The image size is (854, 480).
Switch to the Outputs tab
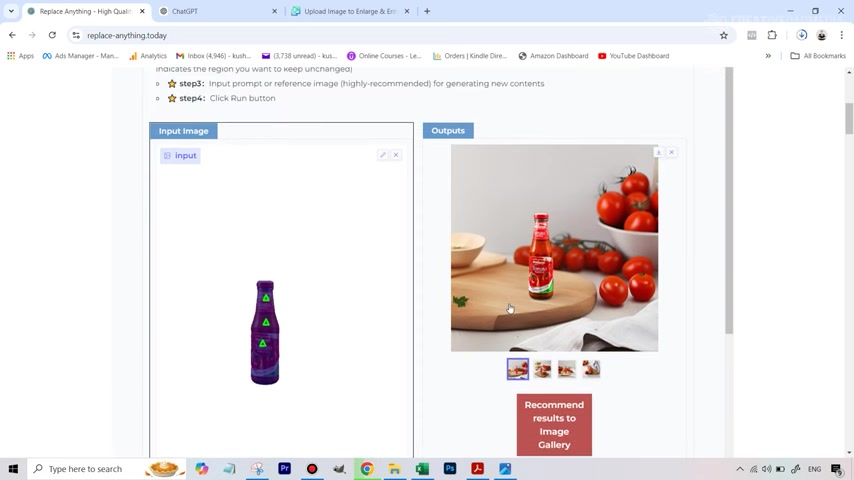click(x=448, y=130)
